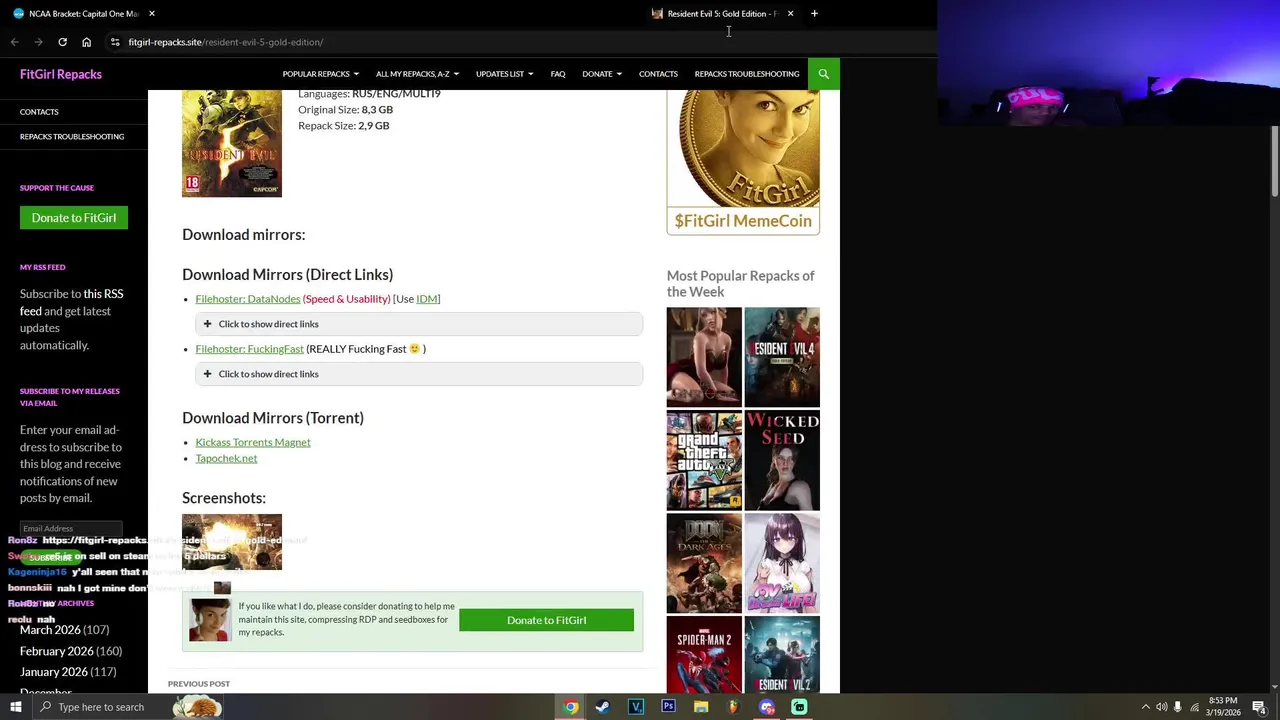Open Resident Evil 2 repack thumbnail

(x=782, y=655)
